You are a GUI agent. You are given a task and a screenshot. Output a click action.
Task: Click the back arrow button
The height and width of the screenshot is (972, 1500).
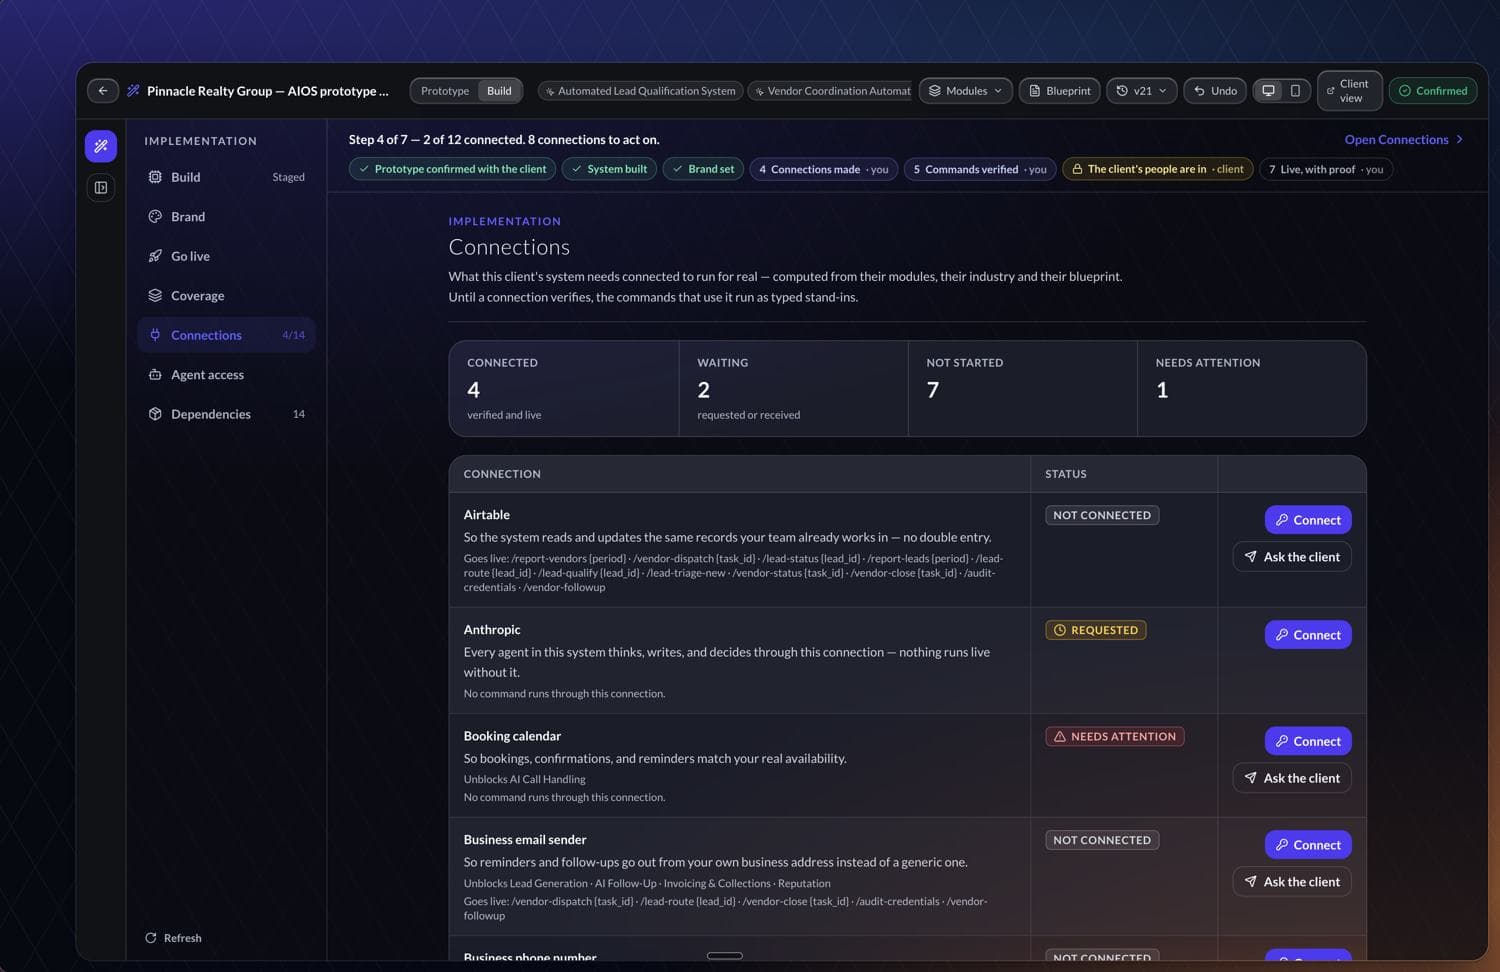(x=103, y=91)
